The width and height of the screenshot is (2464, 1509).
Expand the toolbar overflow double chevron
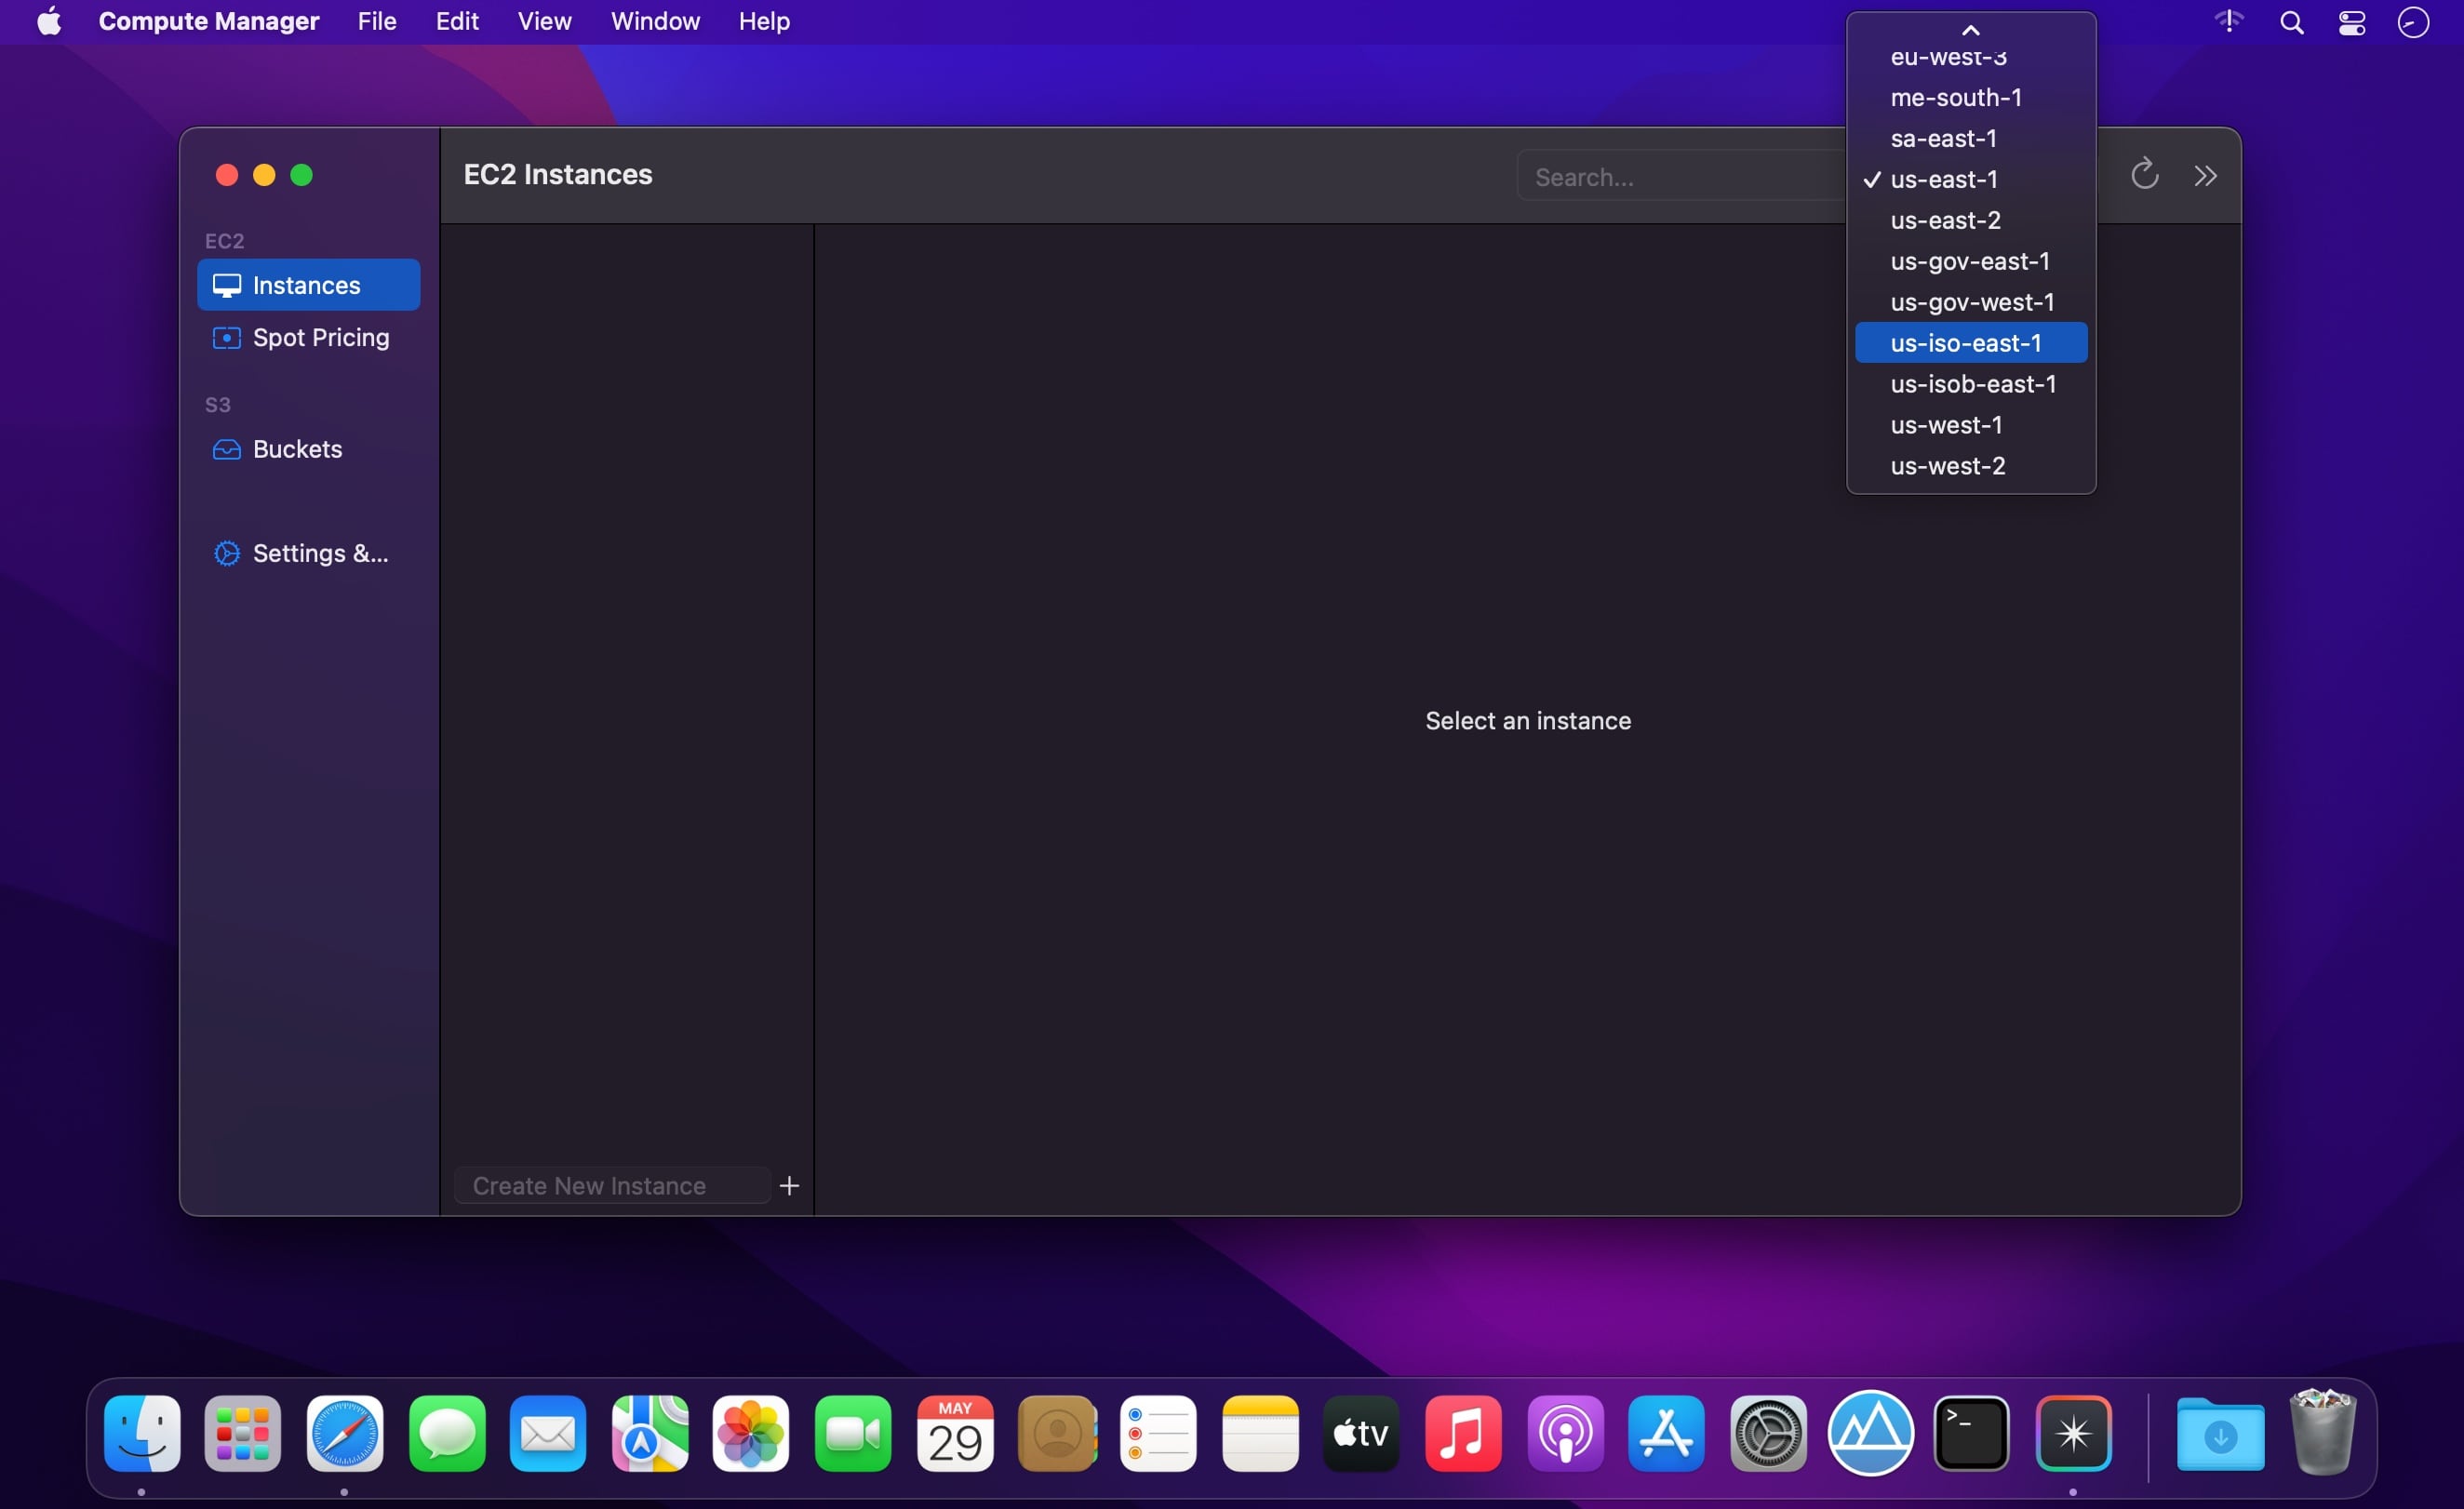2205,176
